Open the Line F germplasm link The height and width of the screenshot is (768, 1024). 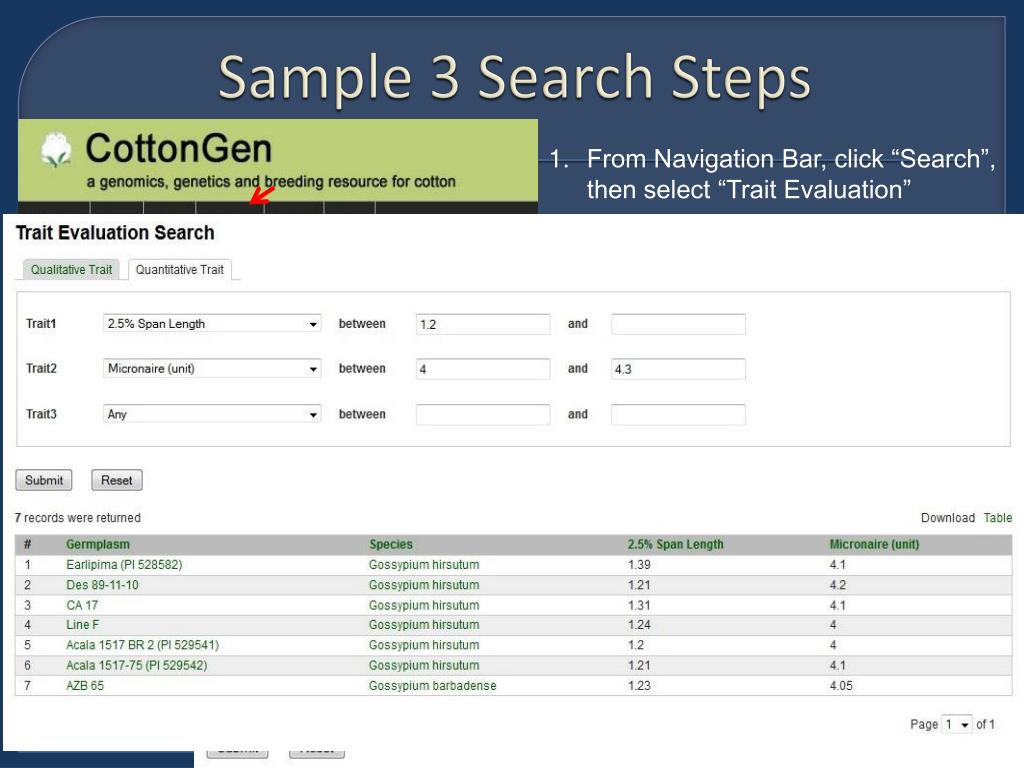pos(82,624)
